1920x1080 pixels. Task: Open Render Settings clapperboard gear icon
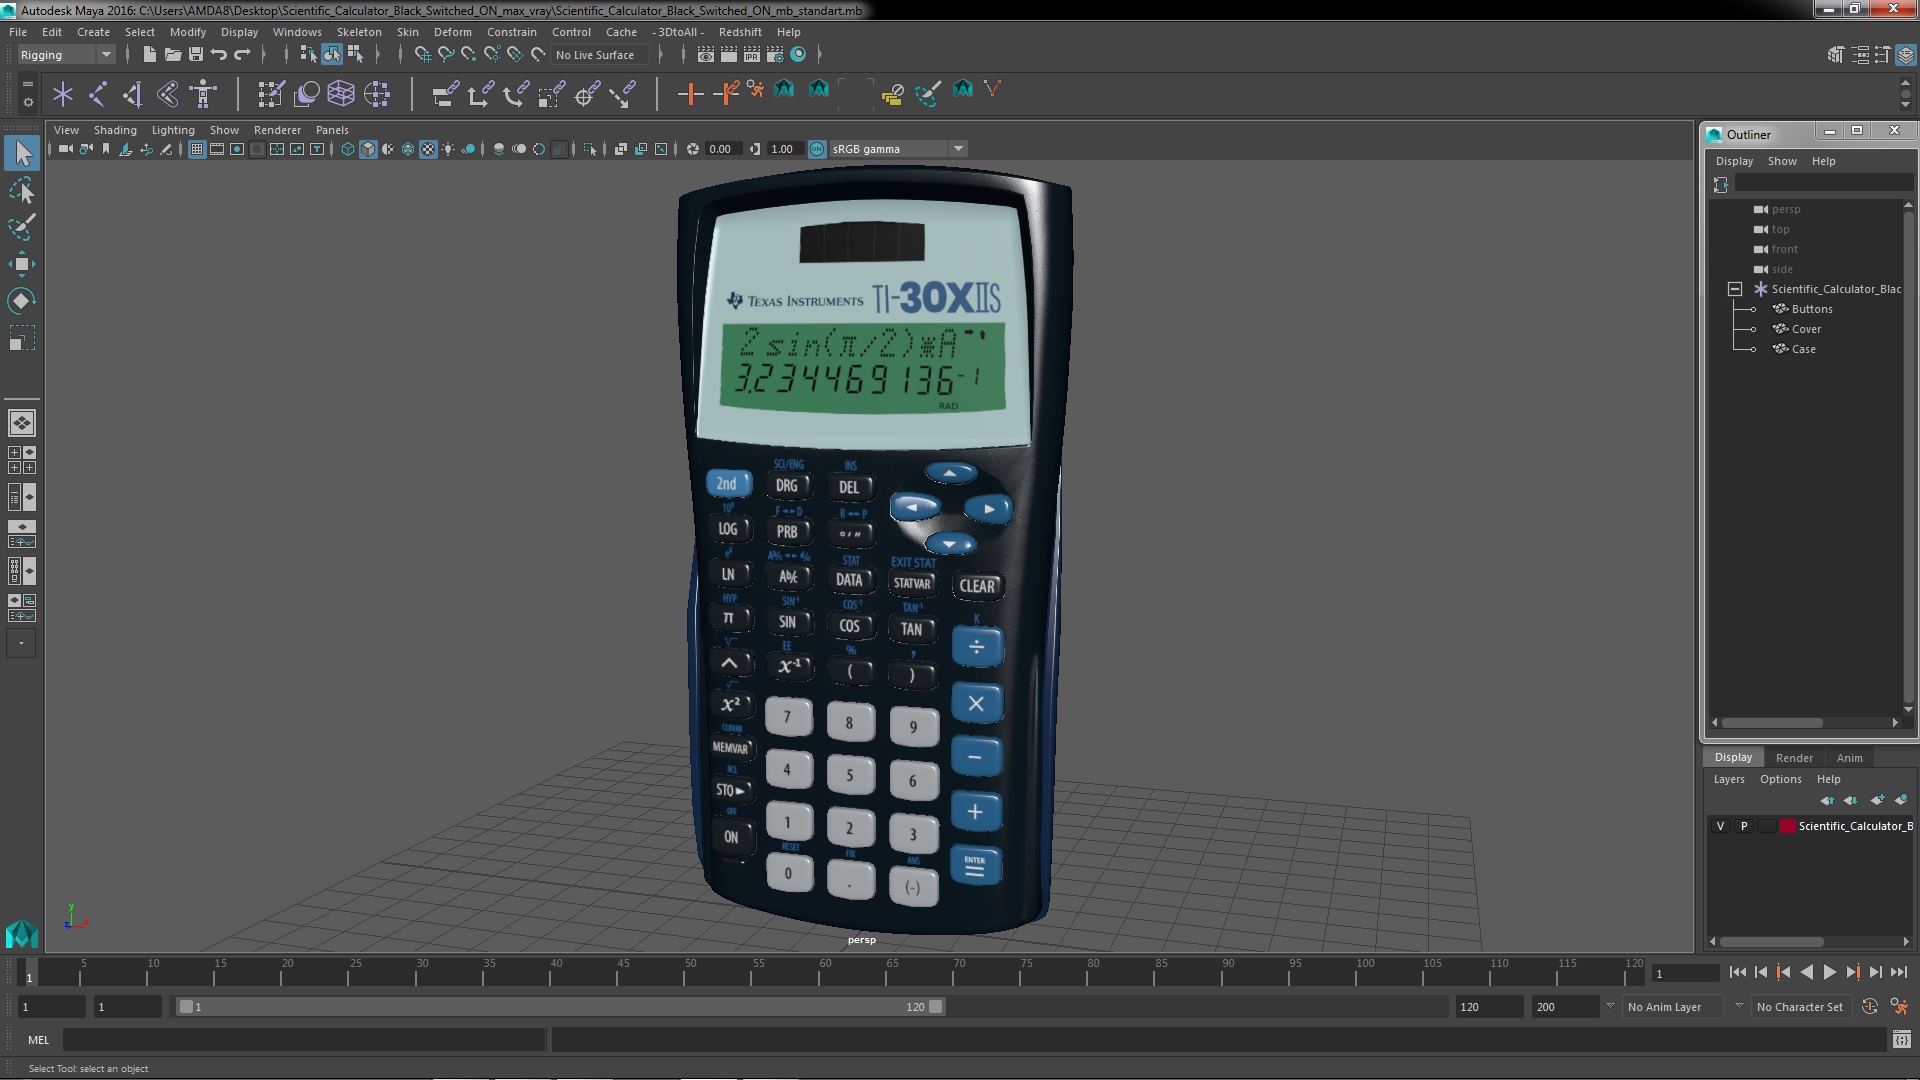(x=775, y=55)
